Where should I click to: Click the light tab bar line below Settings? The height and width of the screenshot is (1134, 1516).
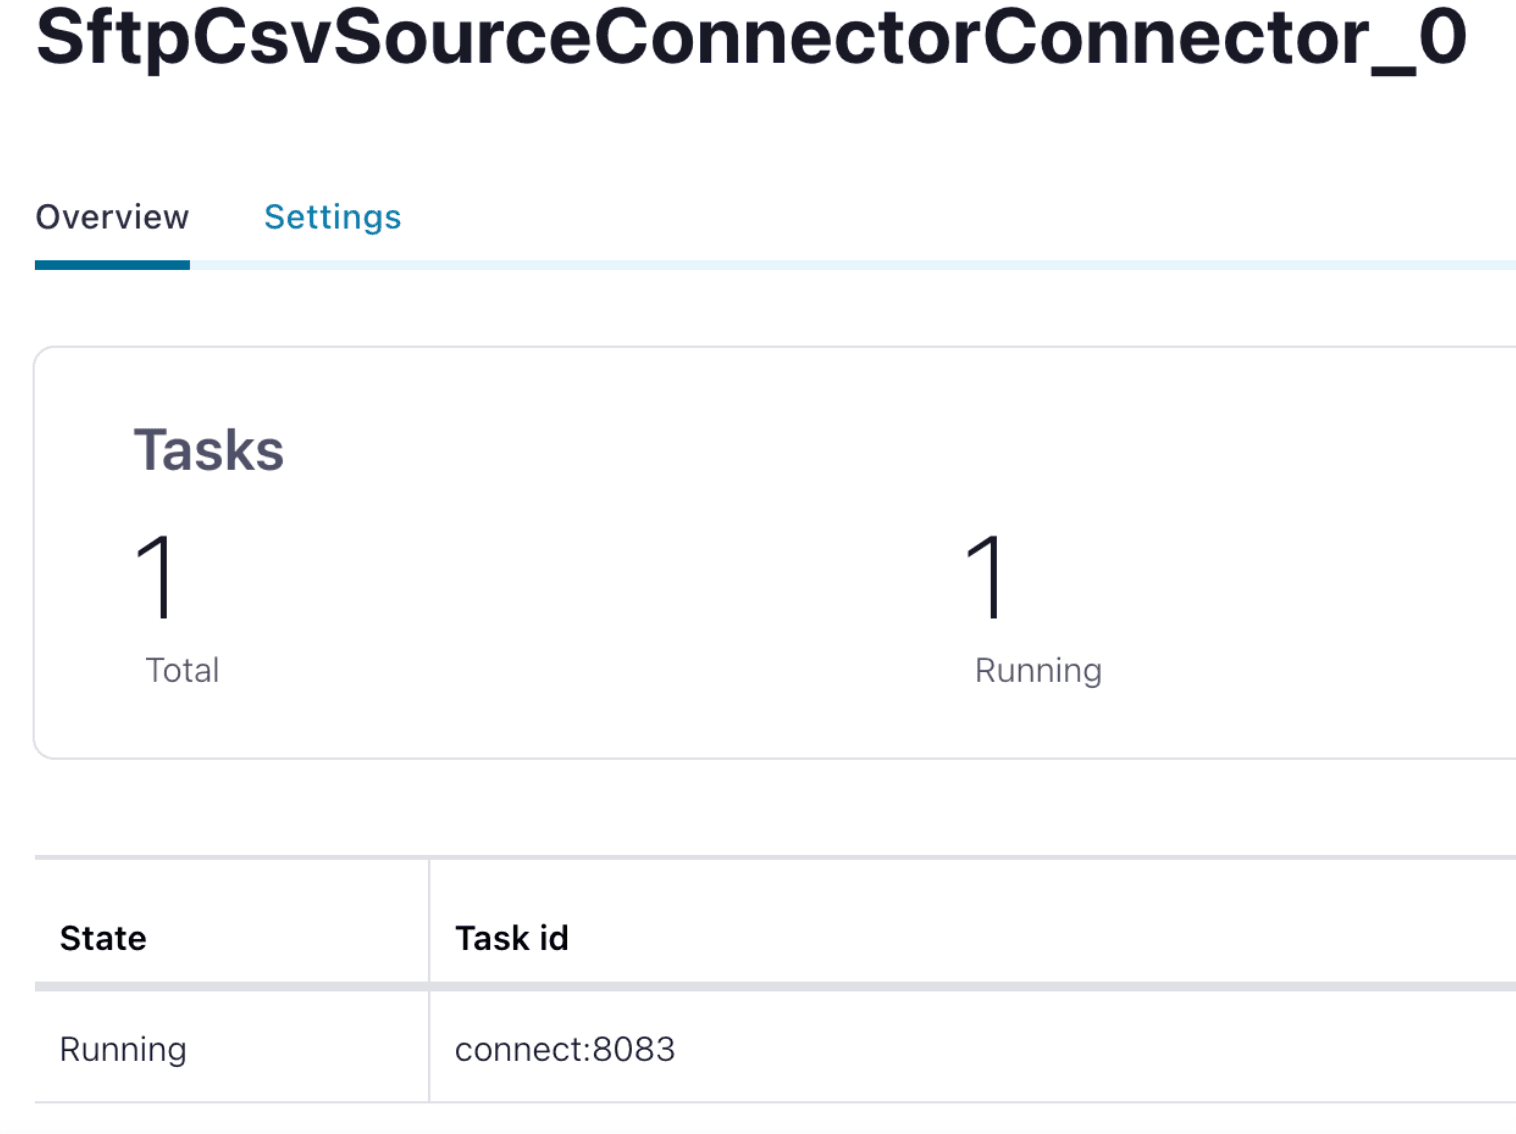click(x=333, y=265)
